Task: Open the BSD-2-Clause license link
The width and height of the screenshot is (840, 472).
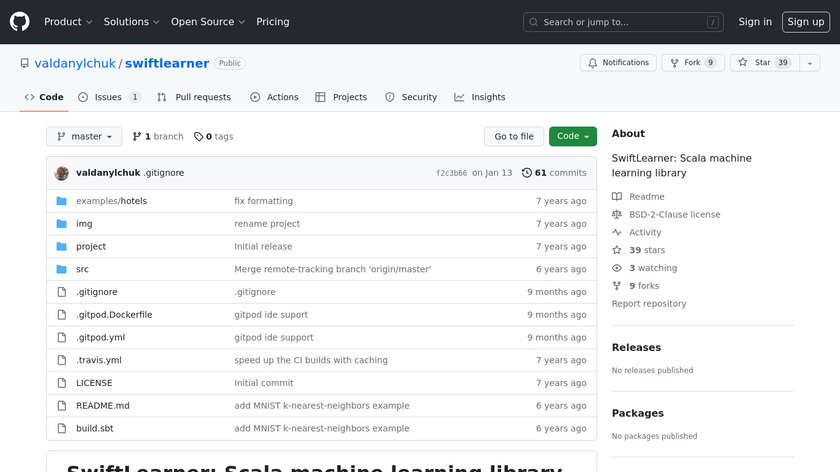Action: click(674, 214)
